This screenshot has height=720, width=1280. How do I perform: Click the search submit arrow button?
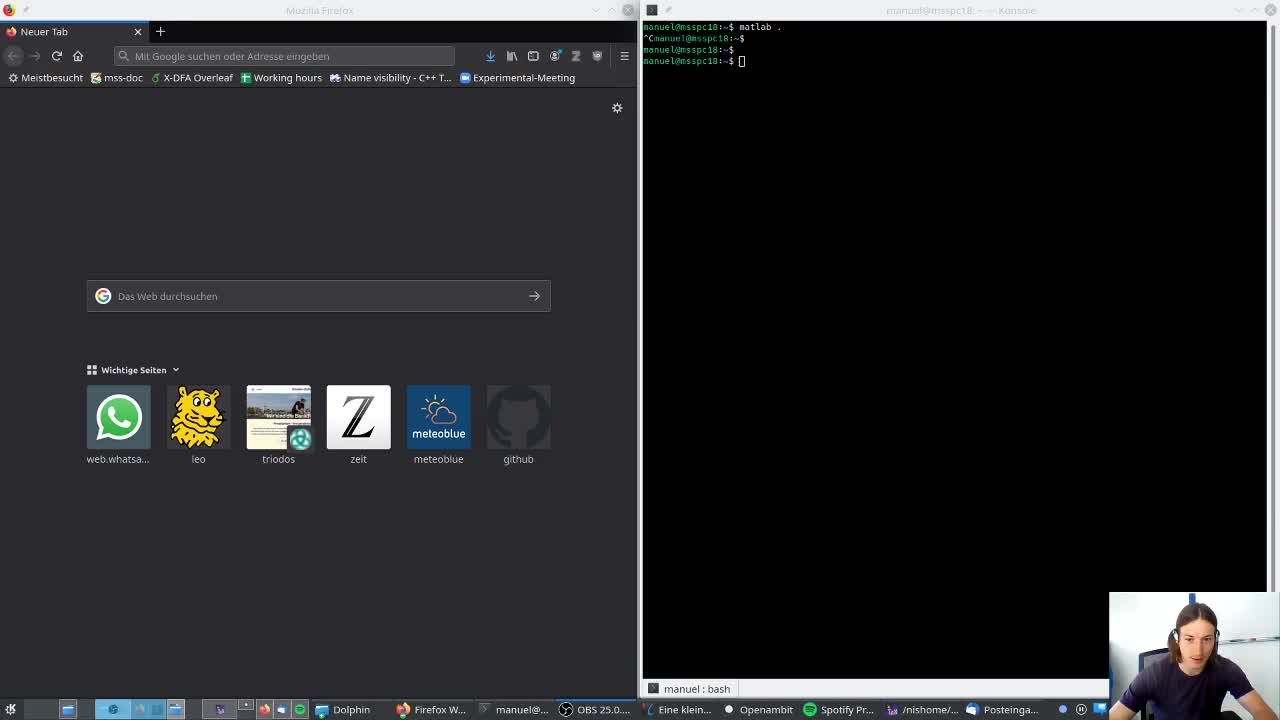click(x=534, y=296)
